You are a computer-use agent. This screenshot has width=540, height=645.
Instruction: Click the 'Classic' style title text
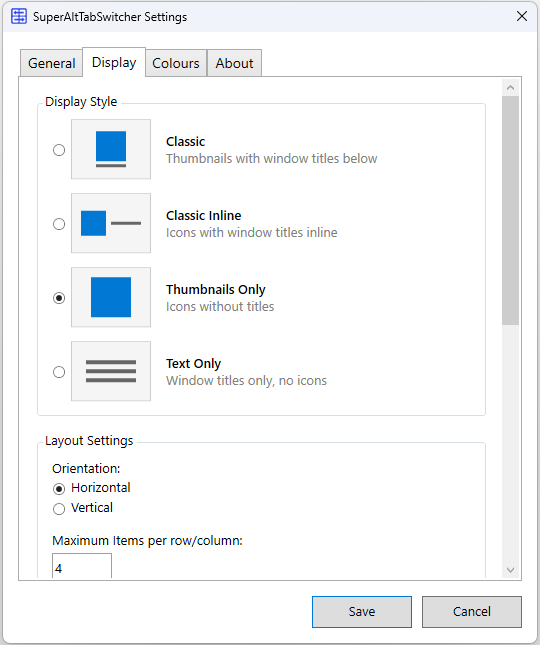click(185, 142)
